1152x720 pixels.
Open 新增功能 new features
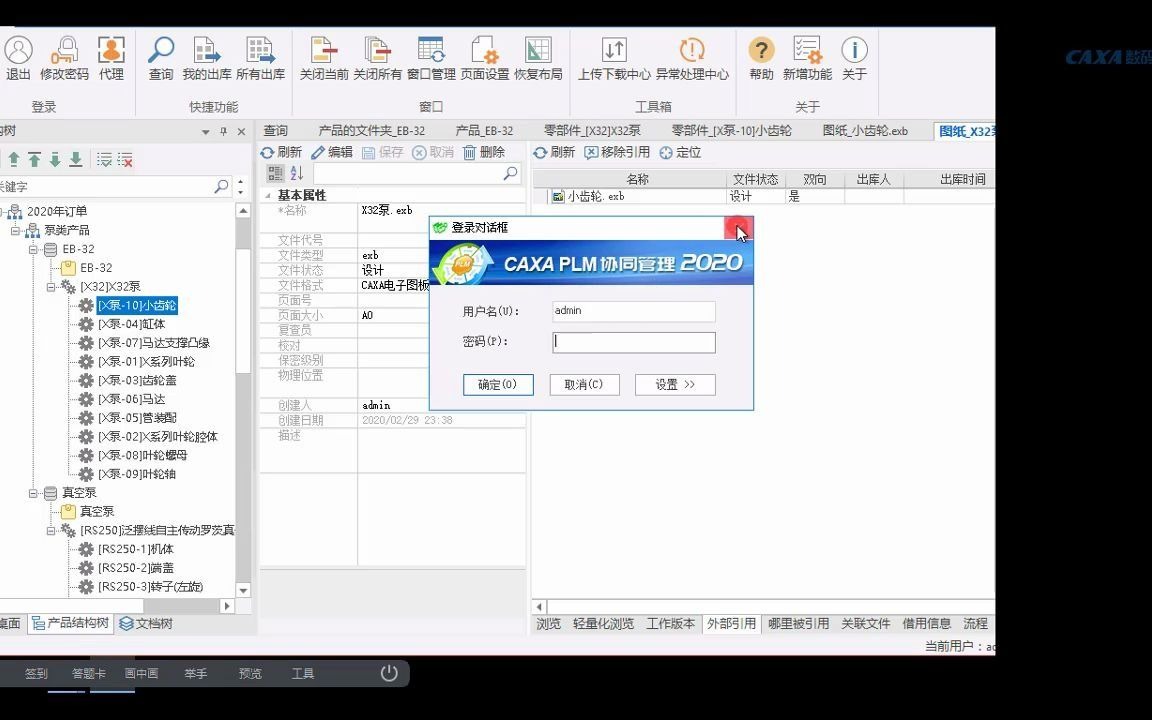(807, 58)
